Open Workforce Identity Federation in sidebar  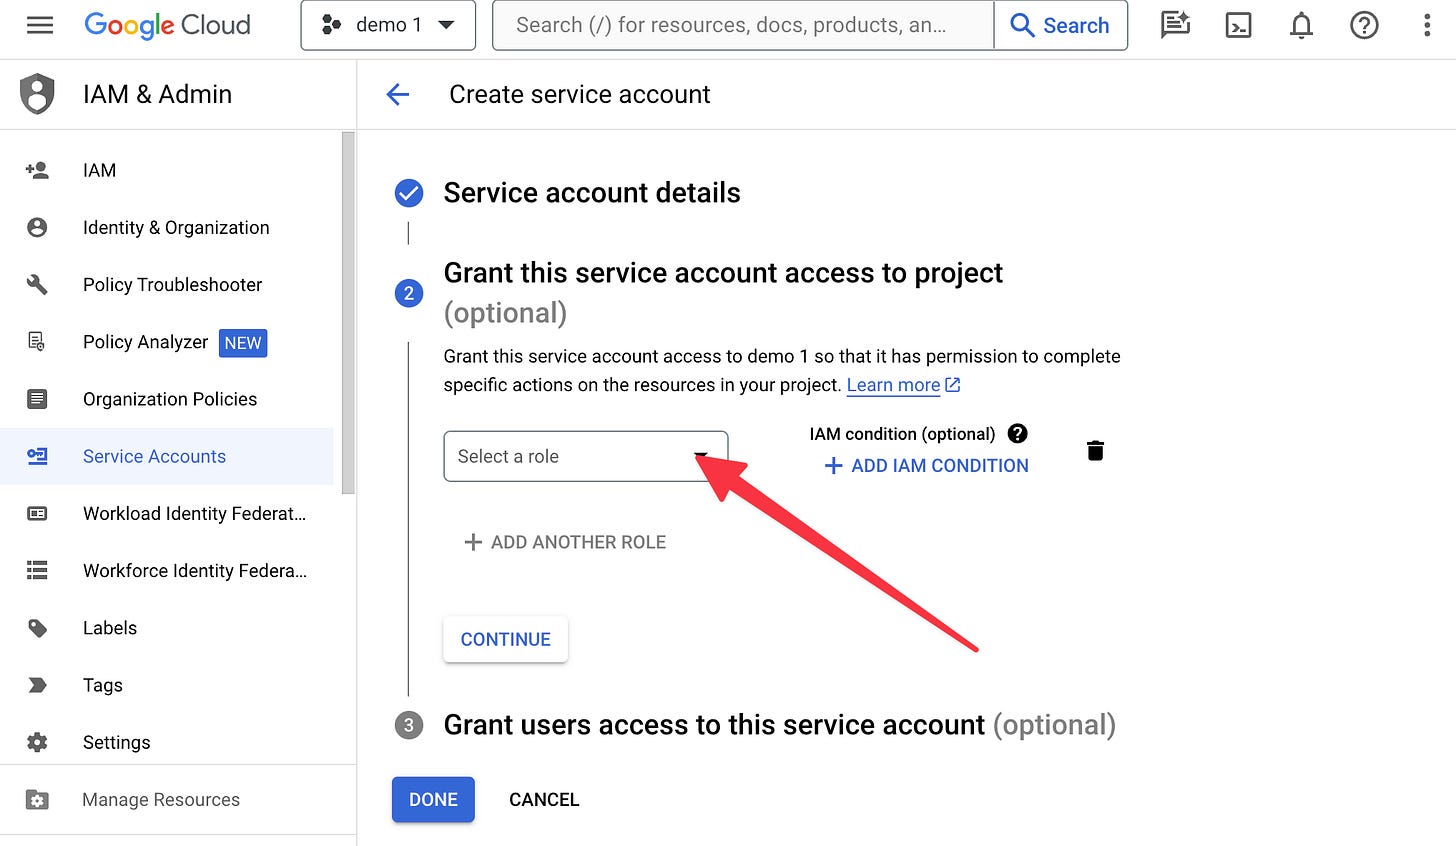click(x=167, y=570)
